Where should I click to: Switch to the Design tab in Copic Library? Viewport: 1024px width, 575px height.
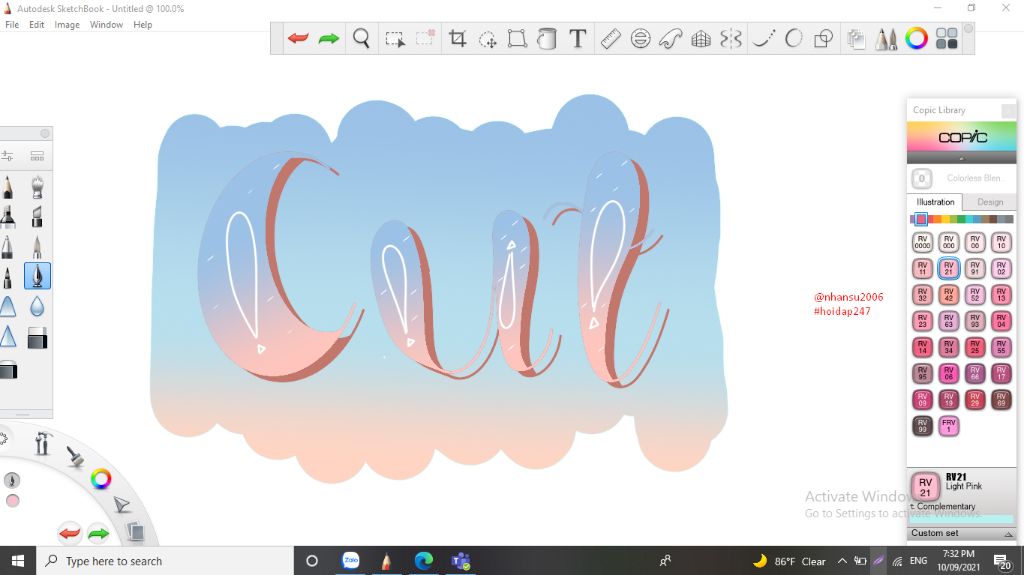(x=989, y=202)
